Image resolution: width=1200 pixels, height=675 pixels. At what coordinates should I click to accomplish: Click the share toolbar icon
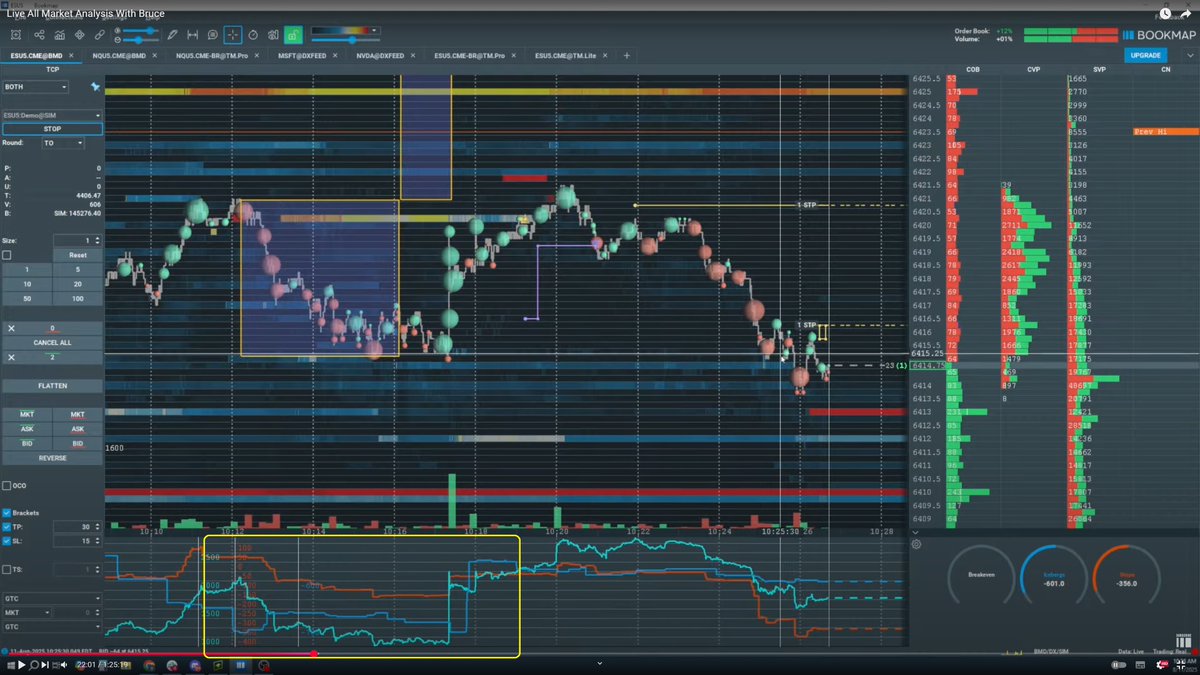(x=39, y=35)
